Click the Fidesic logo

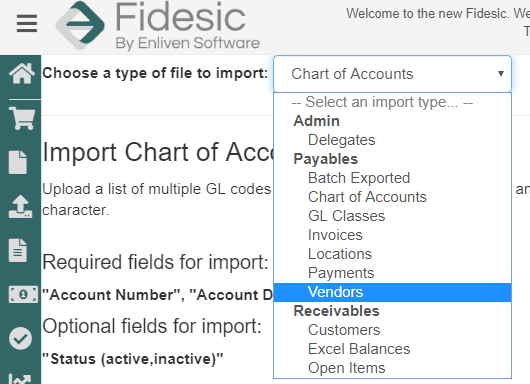[x=158, y=26]
